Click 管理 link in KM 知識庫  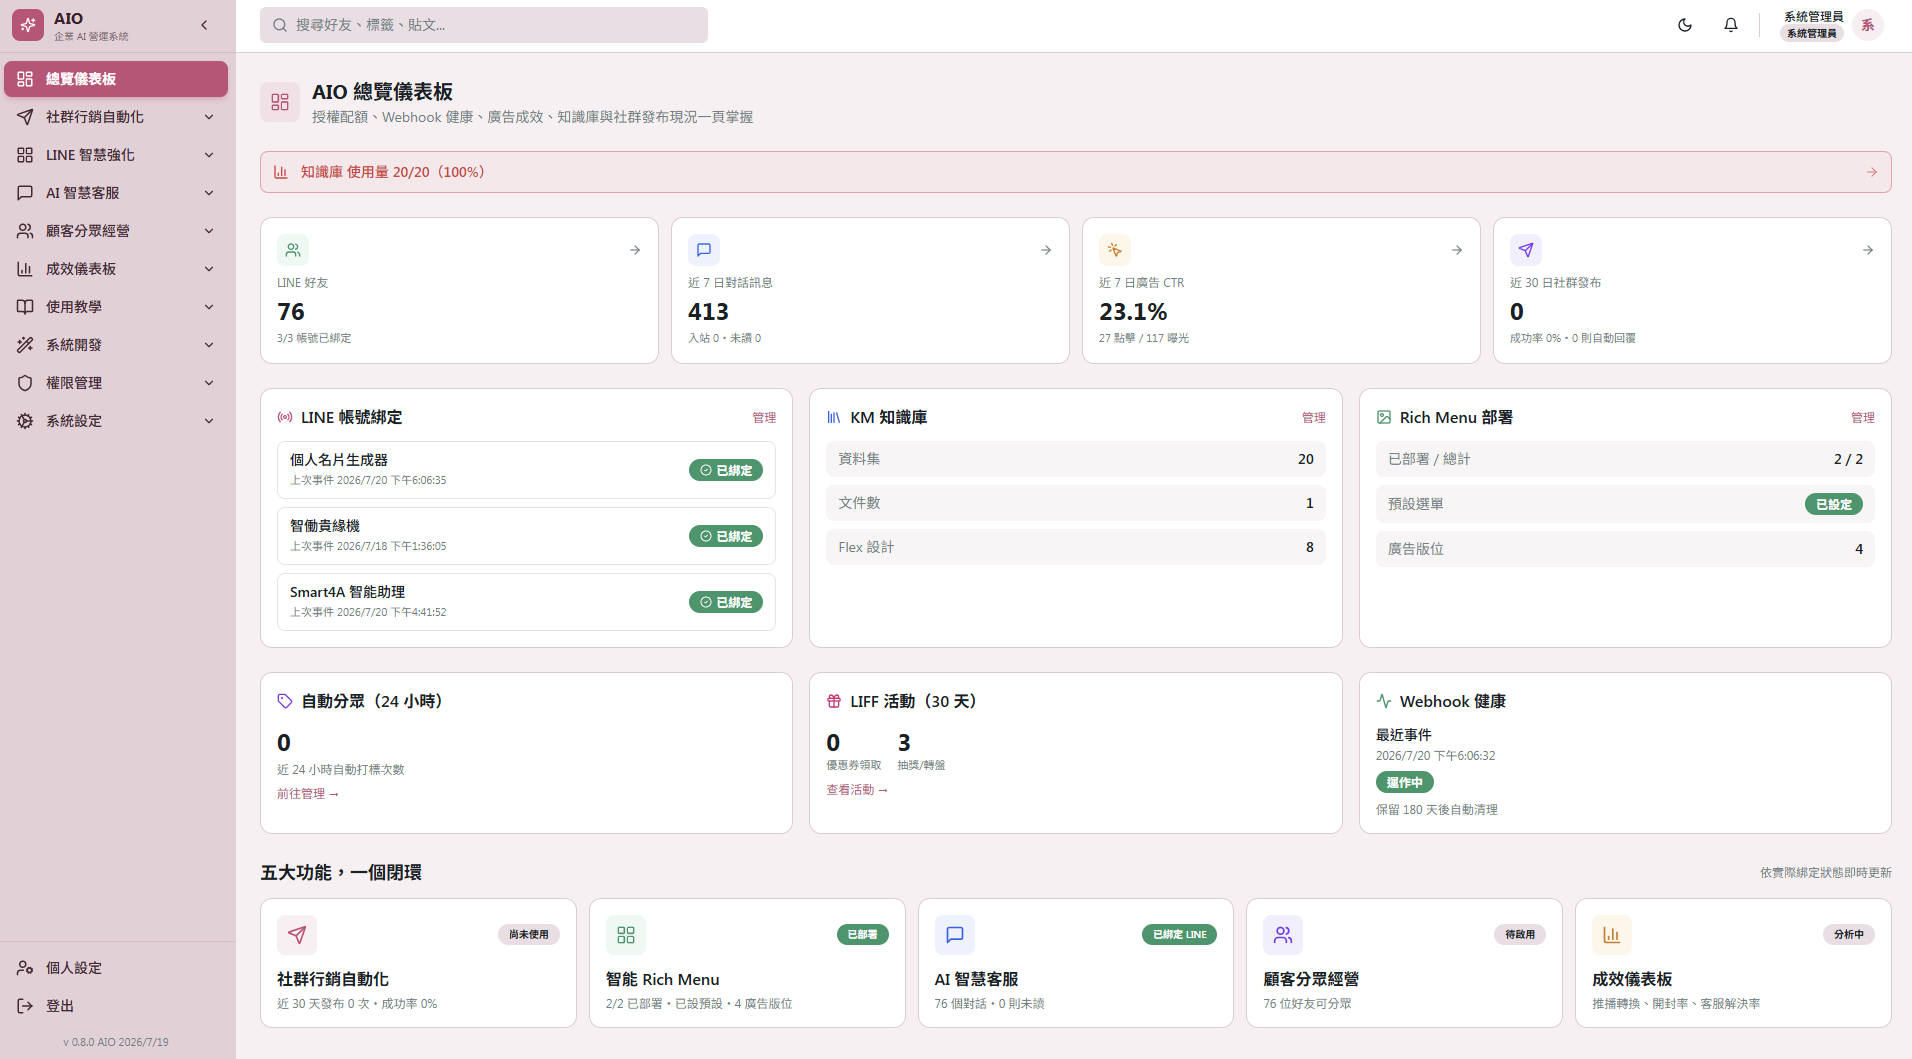tap(1313, 418)
